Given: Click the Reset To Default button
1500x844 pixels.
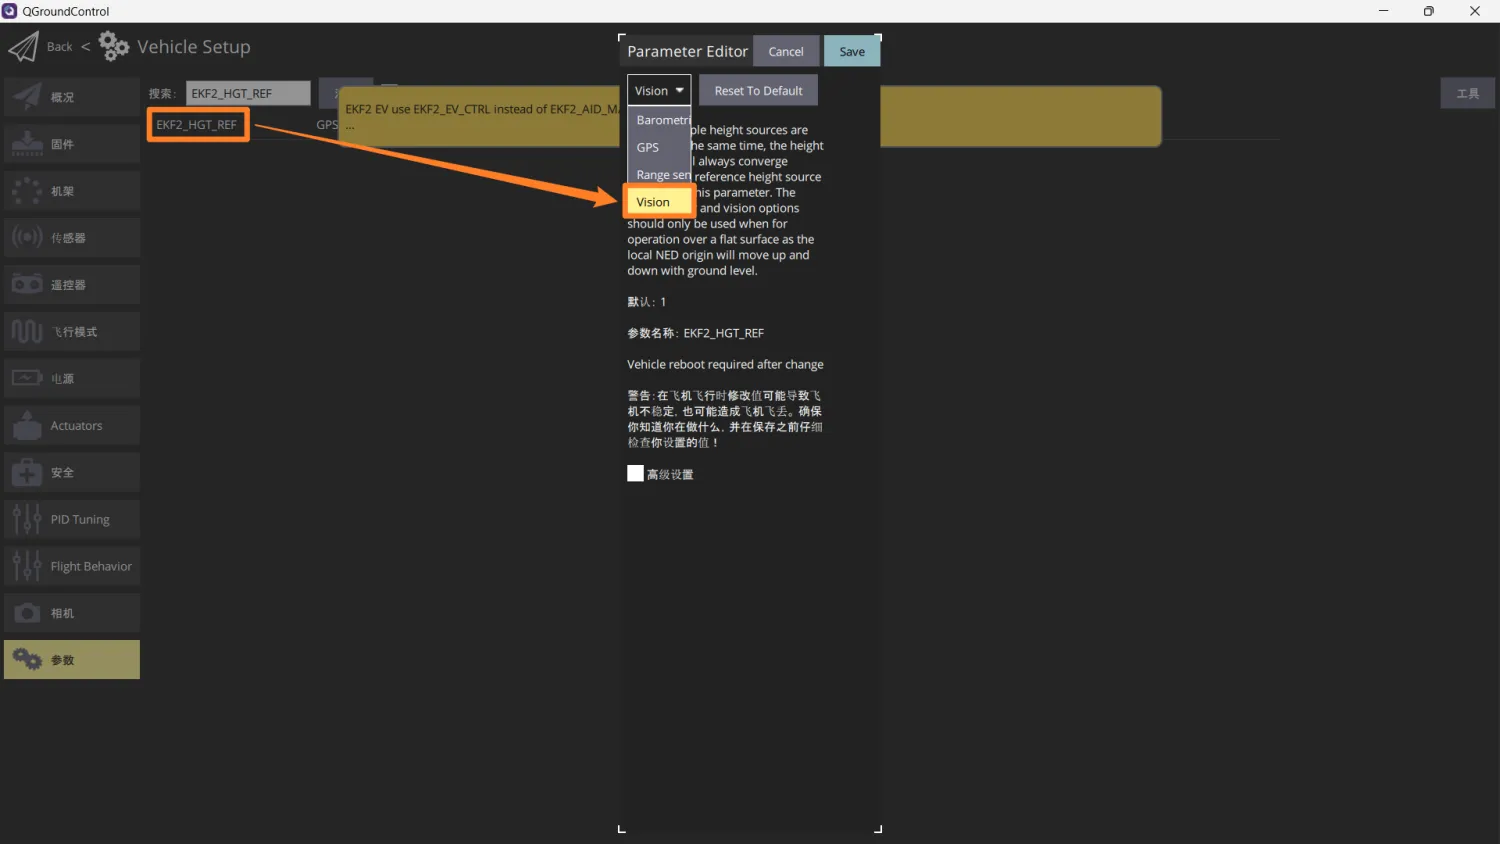Looking at the screenshot, I should 758,90.
